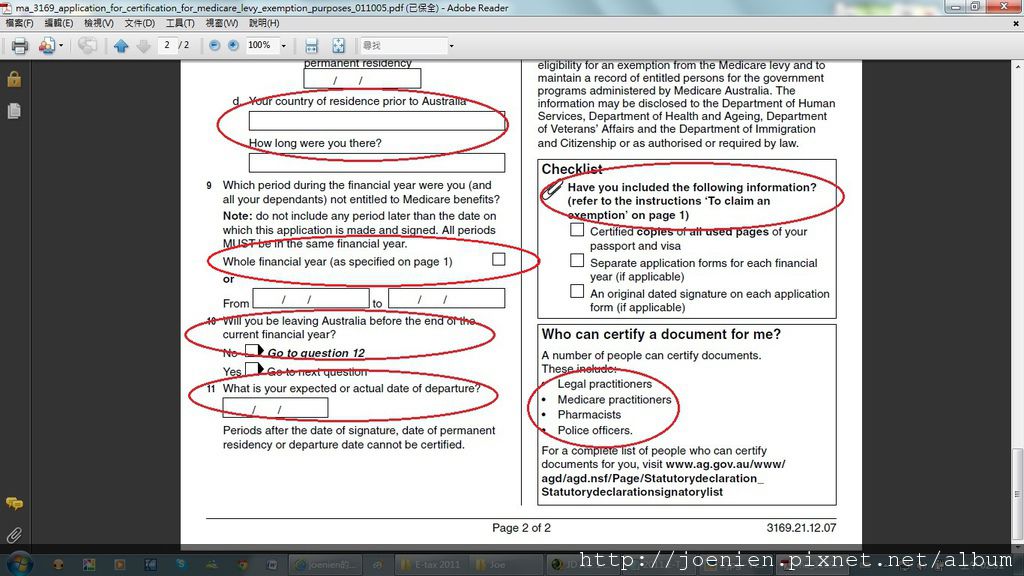Click the security lock icon in side panel
Viewport: 1024px width, 576px height.
(14, 80)
